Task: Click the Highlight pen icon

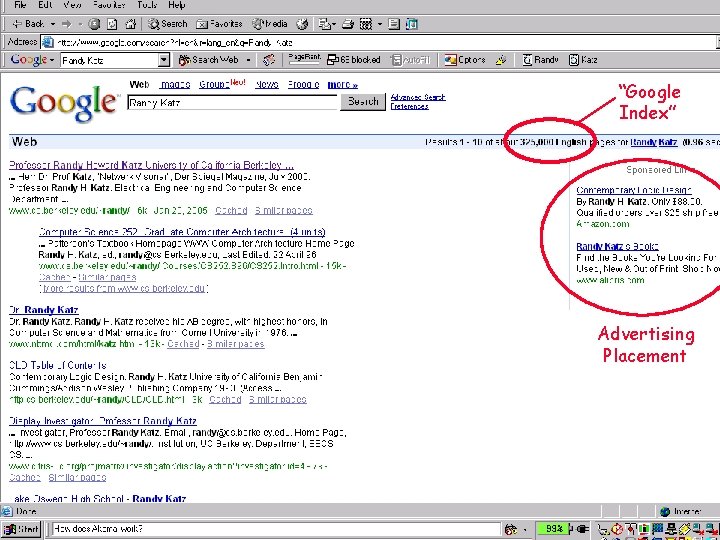Action: (501, 60)
